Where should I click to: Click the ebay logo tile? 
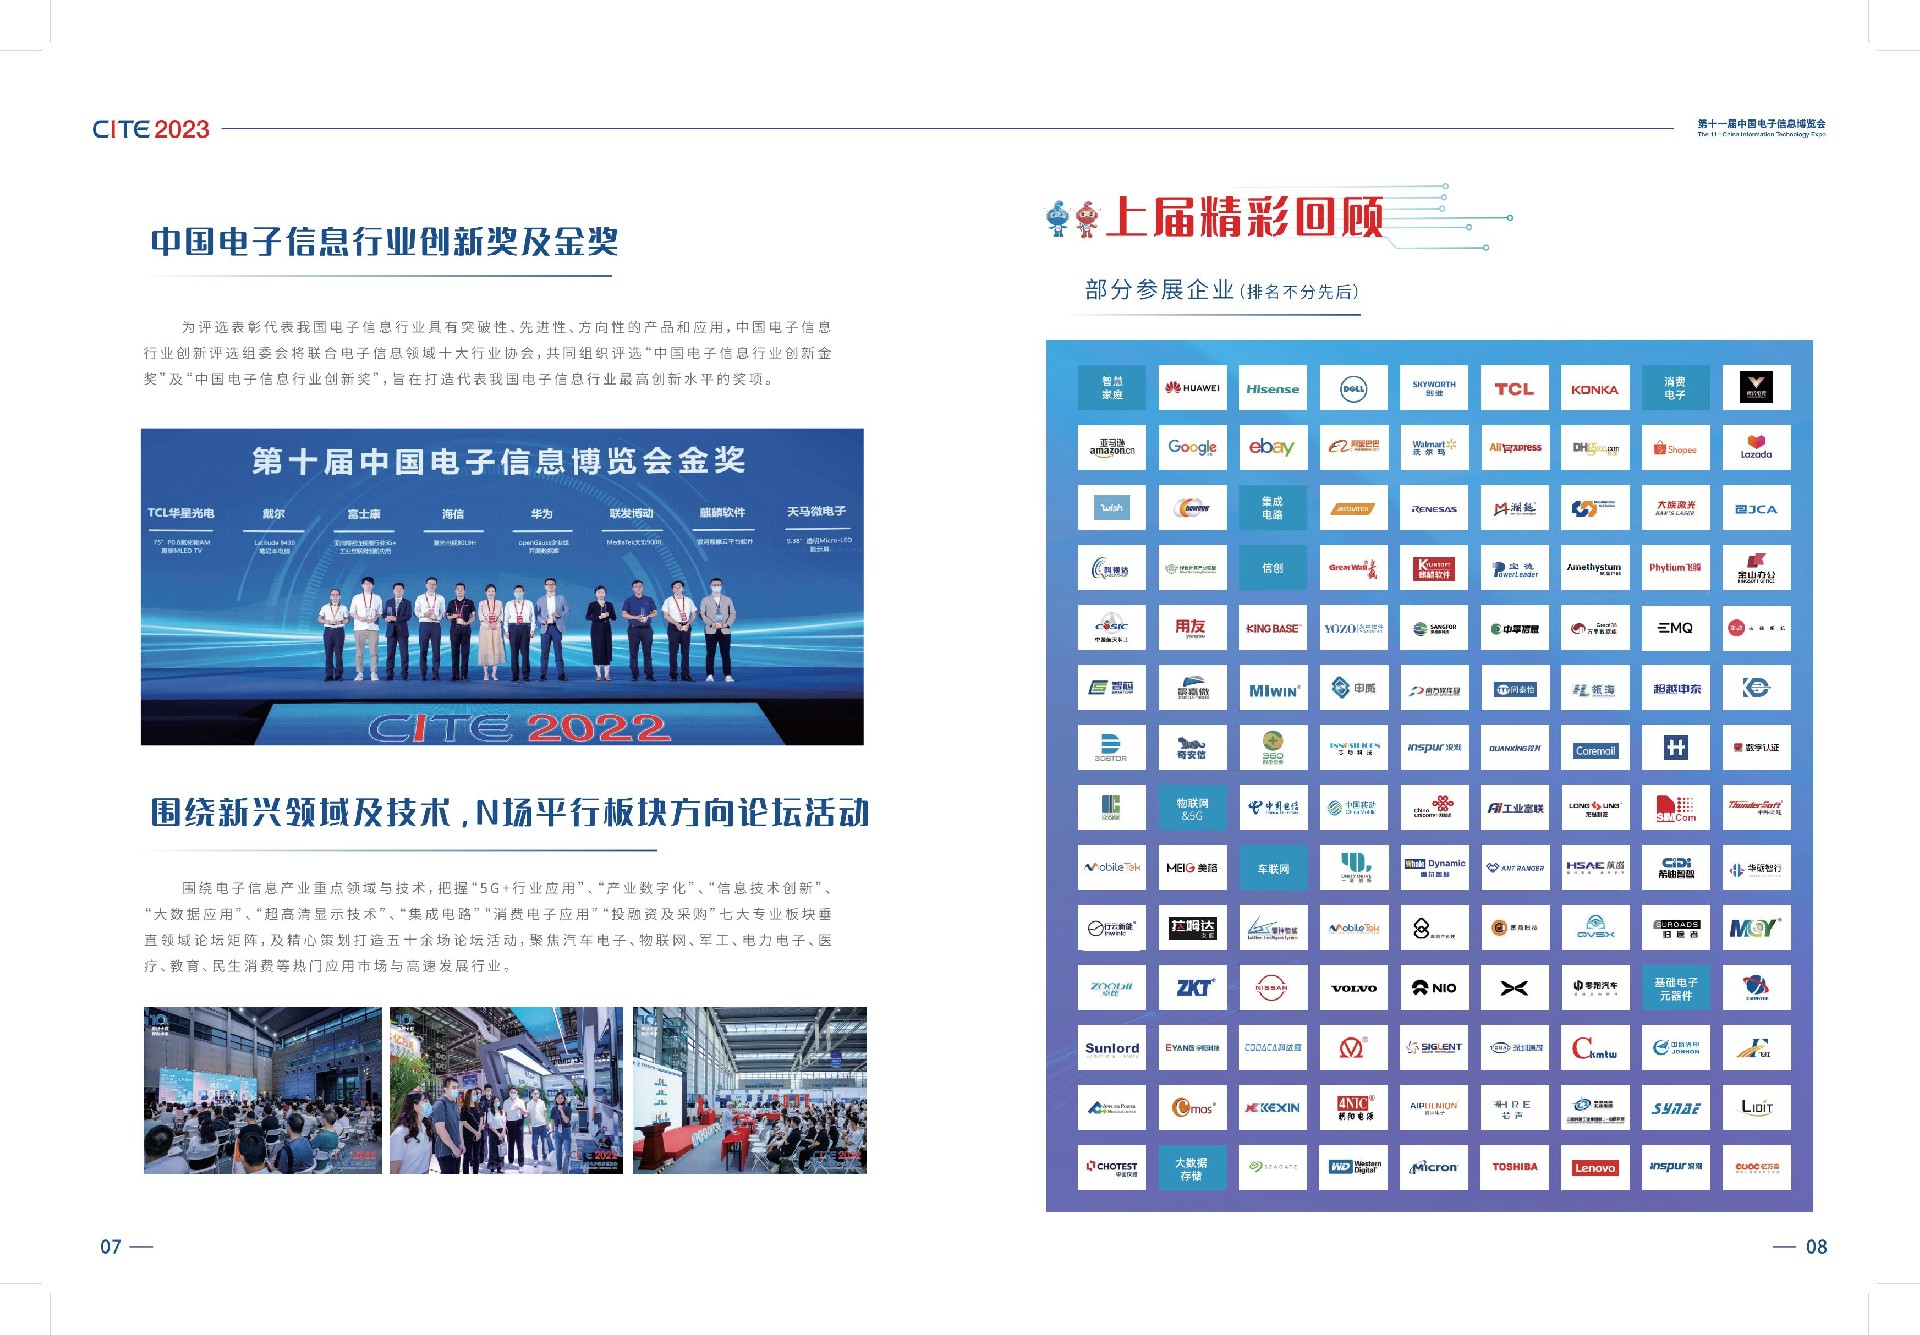click(1273, 448)
